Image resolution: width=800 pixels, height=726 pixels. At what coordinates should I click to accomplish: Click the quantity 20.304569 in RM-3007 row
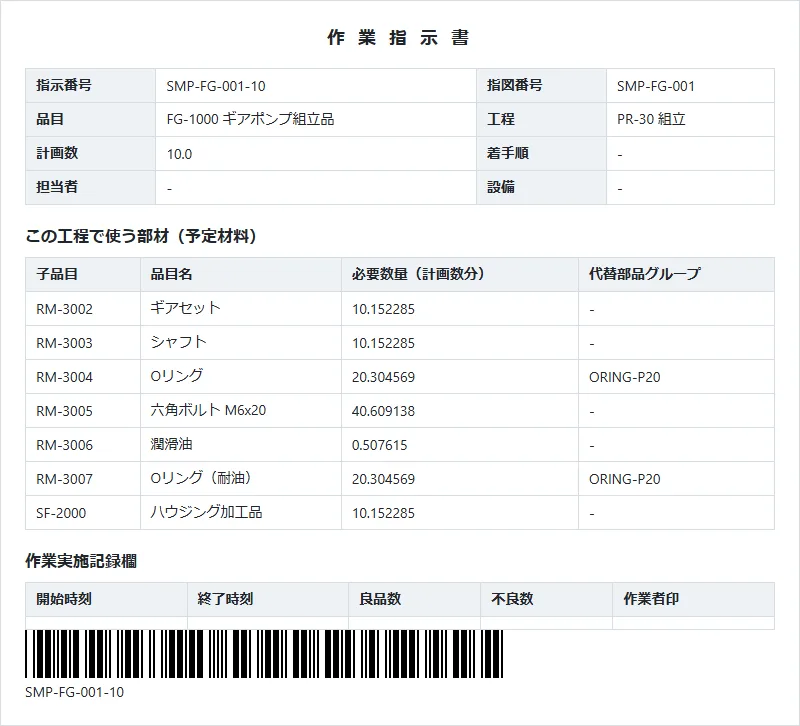coord(383,480)
